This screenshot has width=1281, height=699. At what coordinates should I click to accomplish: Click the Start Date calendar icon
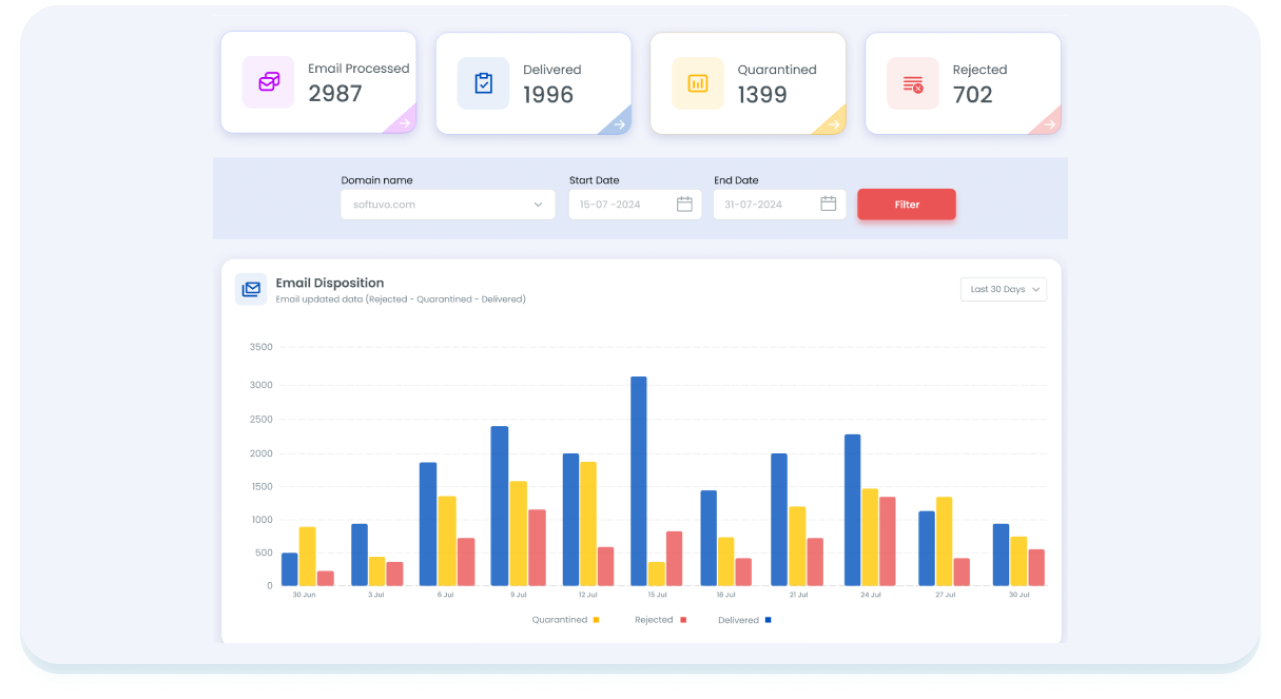click(684, 204)
